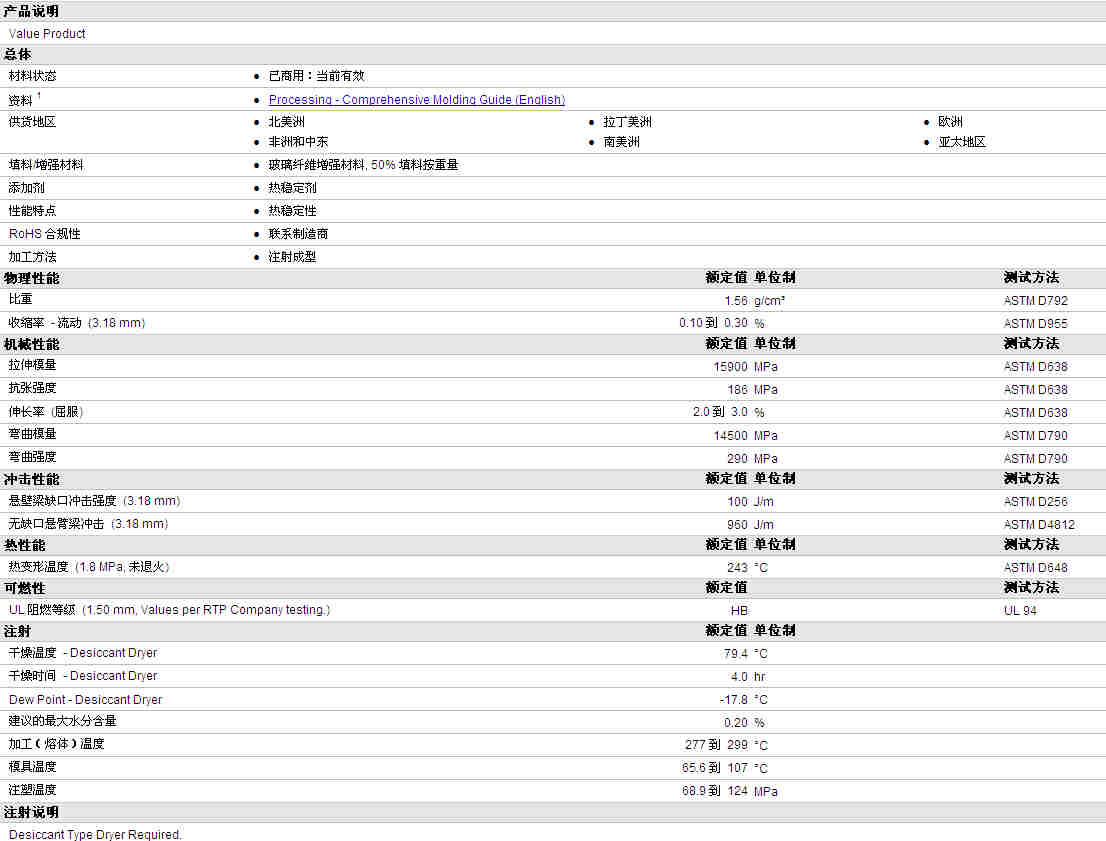The image size is (1106, 841).
Task: Select the 277 到 299 melt temperature value
Action: point(716,744)
